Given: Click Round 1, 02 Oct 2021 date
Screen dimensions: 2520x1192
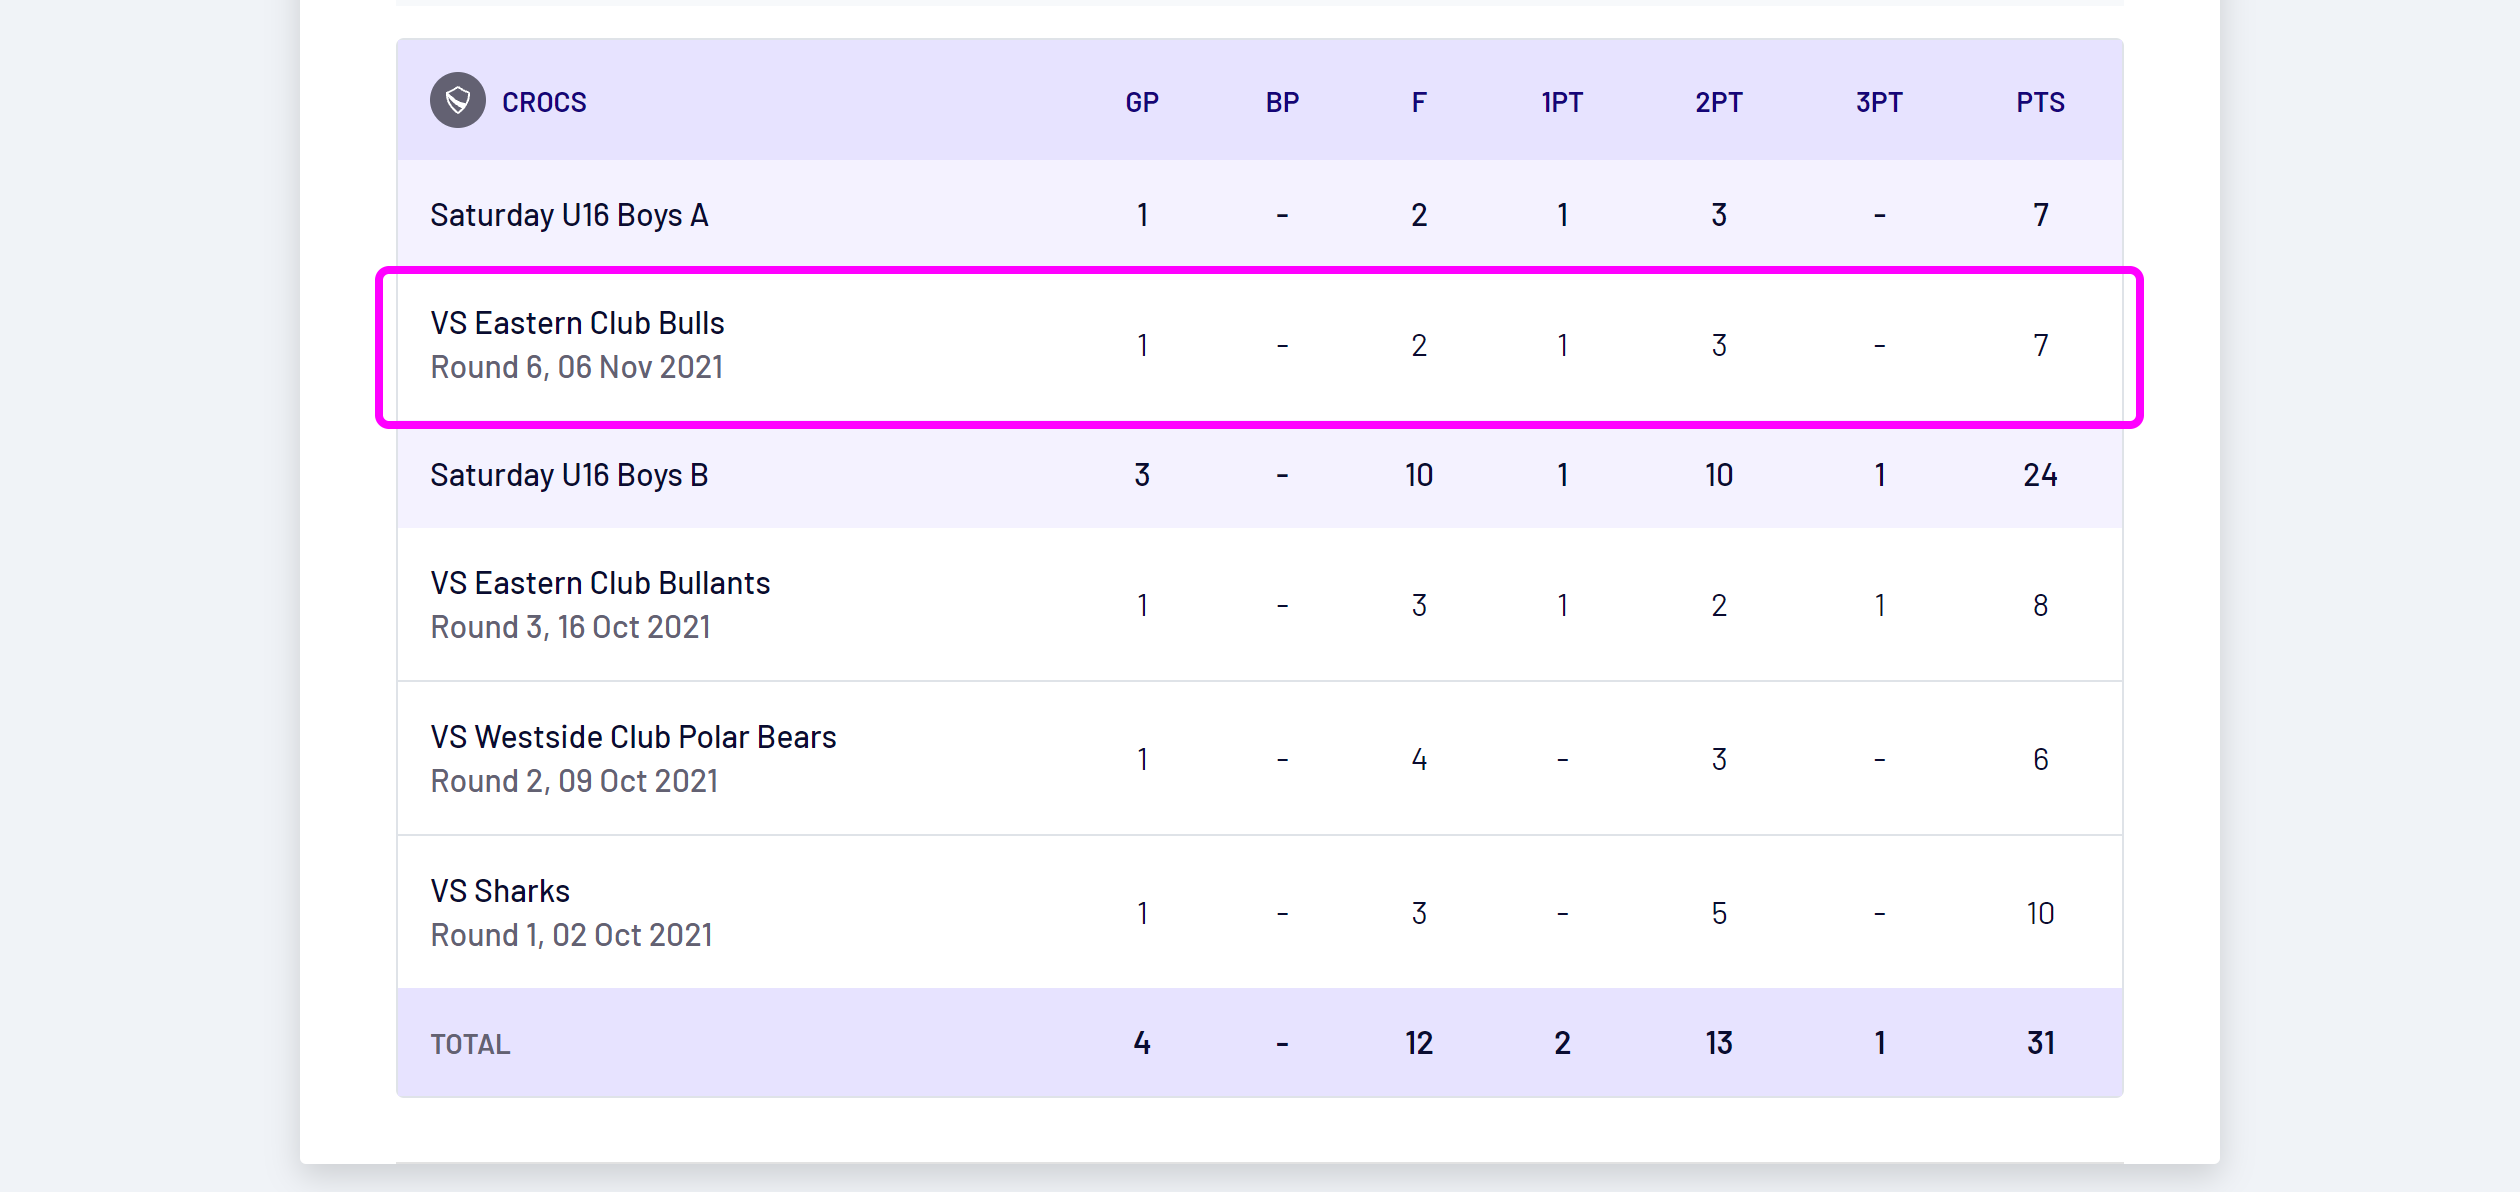Looking at the screenshot, I should click(571, 935).
